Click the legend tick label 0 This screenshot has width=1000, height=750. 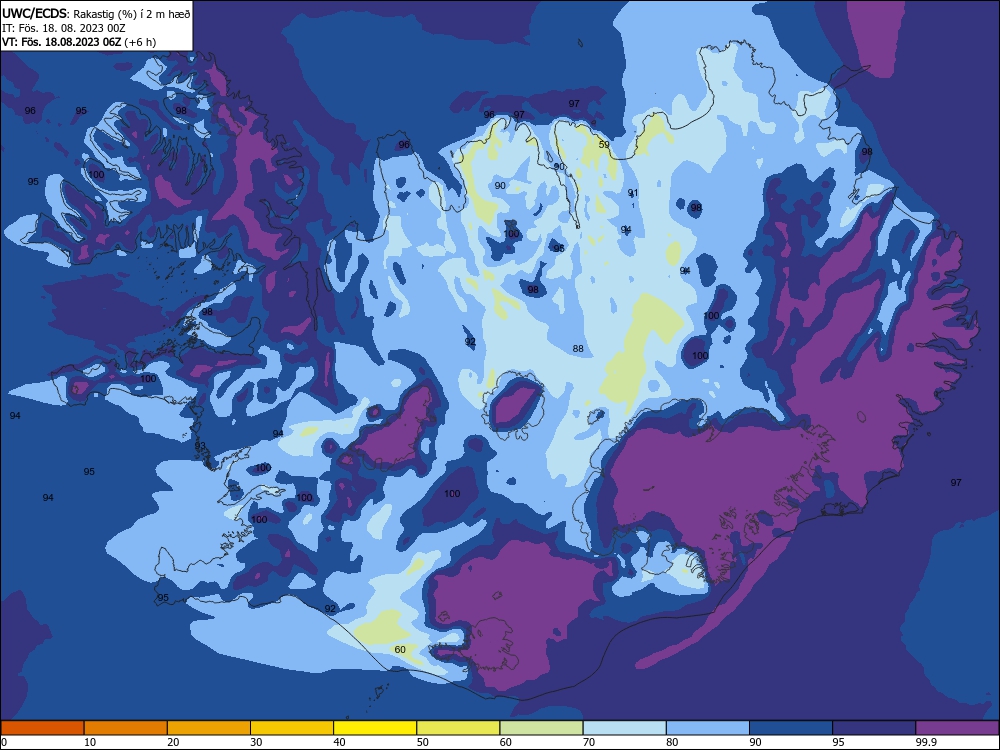tap(4, 742)
